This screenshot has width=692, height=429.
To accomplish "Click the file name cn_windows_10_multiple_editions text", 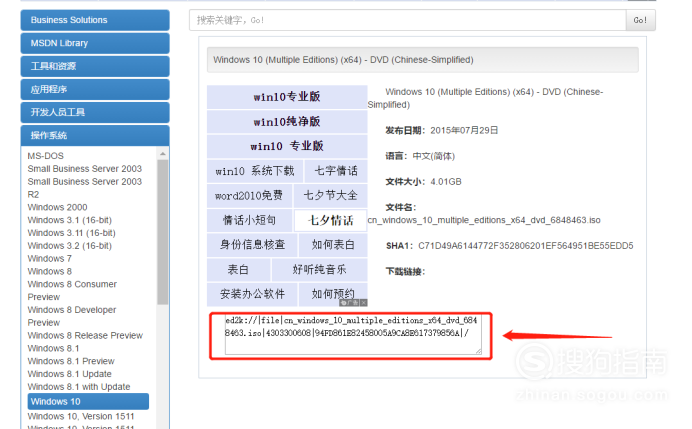I will tap(484, 220).
